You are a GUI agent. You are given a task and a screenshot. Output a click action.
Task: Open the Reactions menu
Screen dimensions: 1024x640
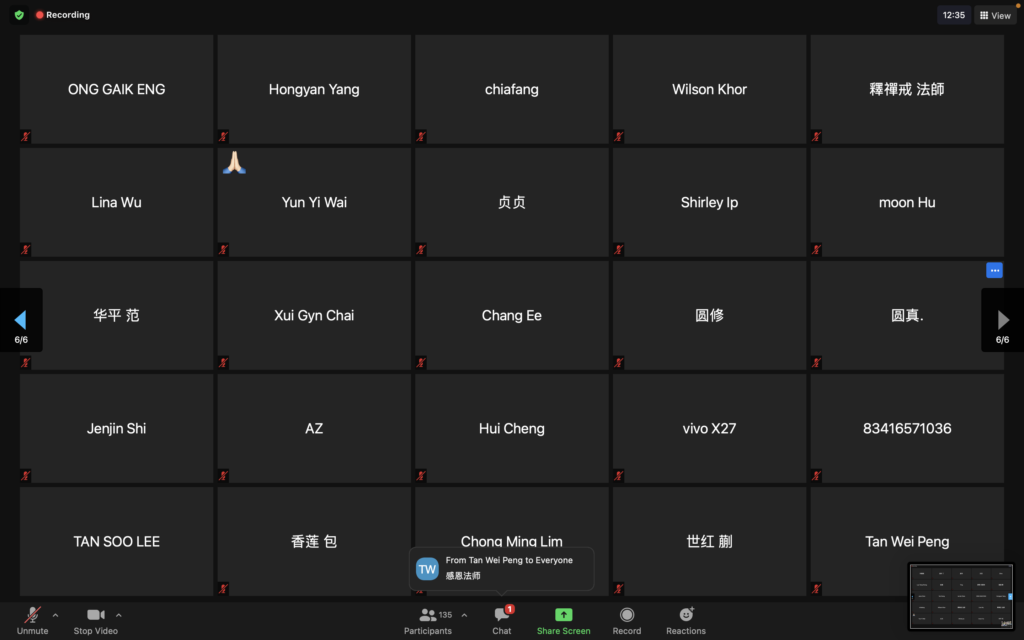point(686,620)
